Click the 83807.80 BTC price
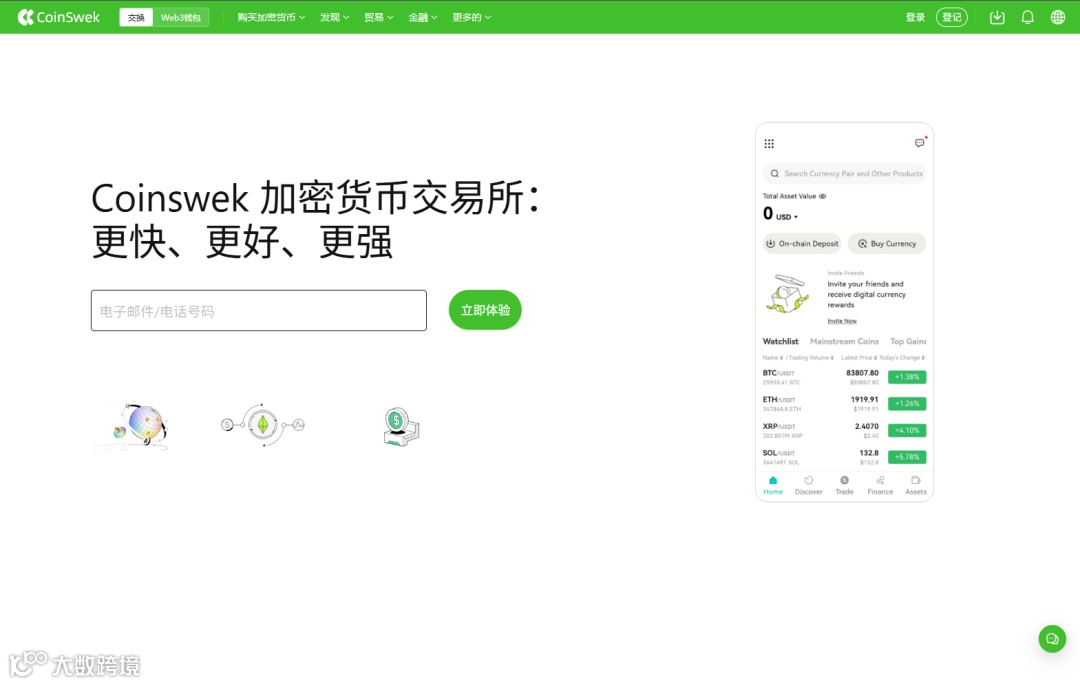The height and width of the screenshot is (685, 1080). click(862, 373)
